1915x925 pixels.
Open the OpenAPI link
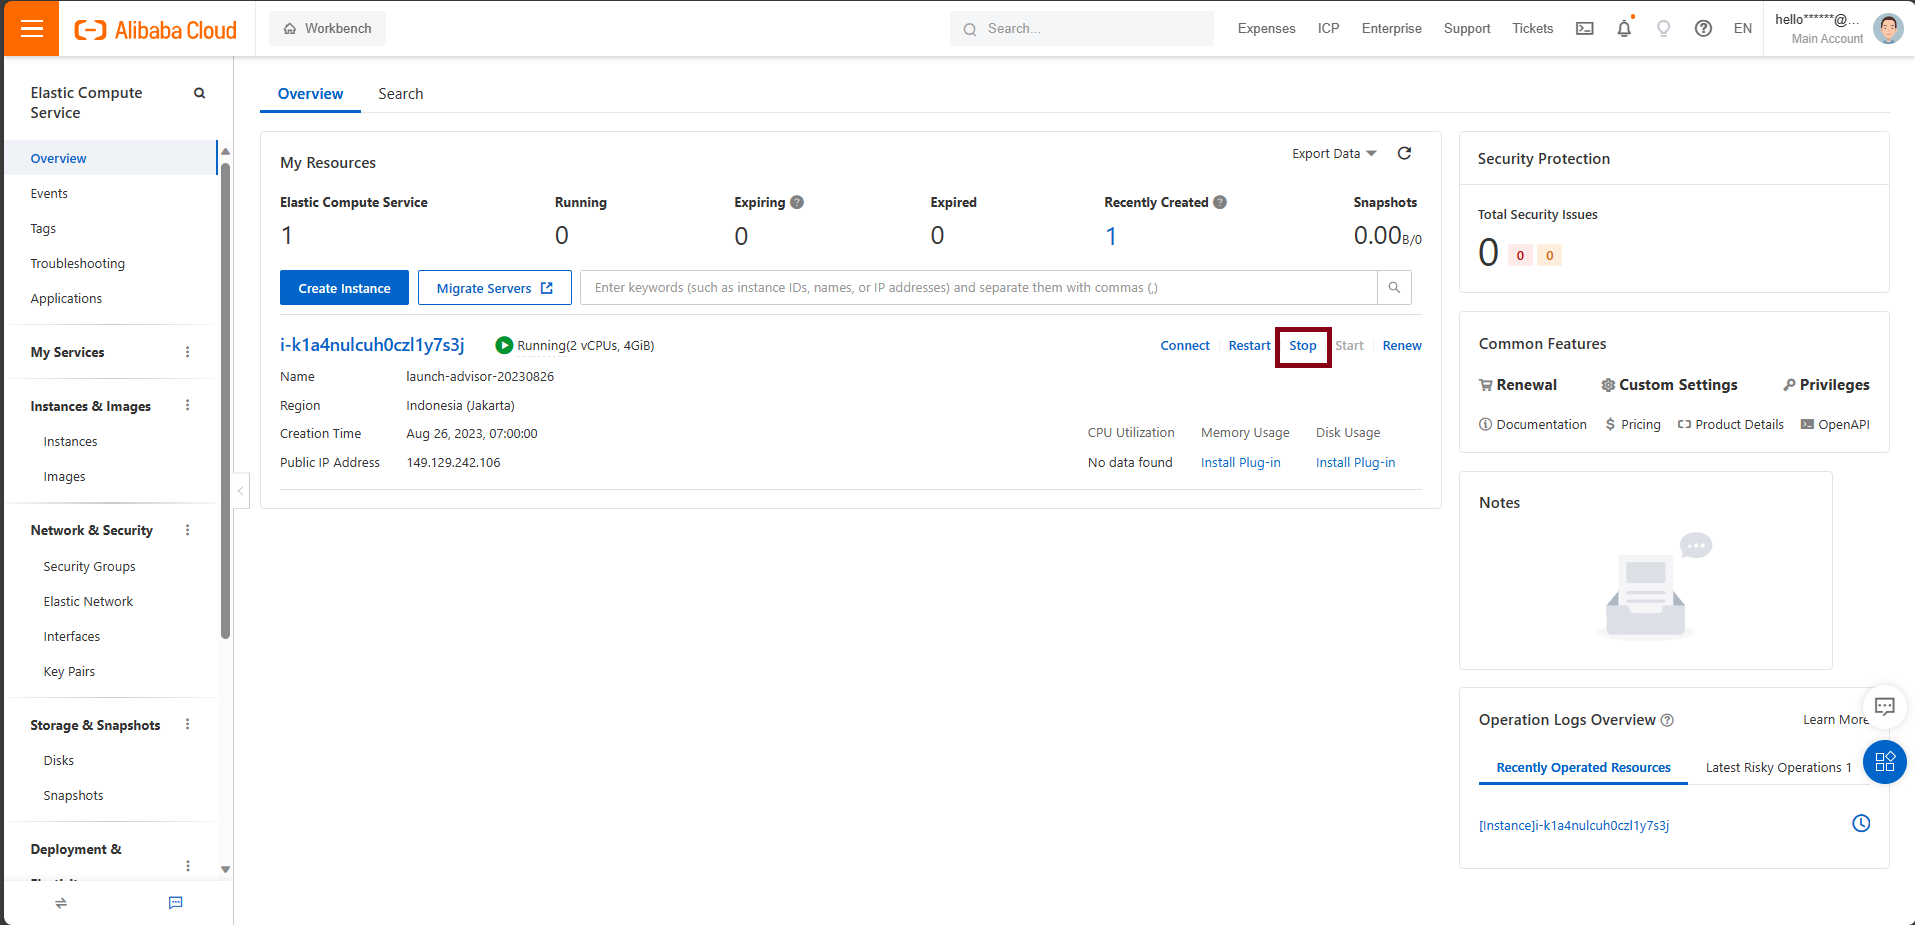1835,425
